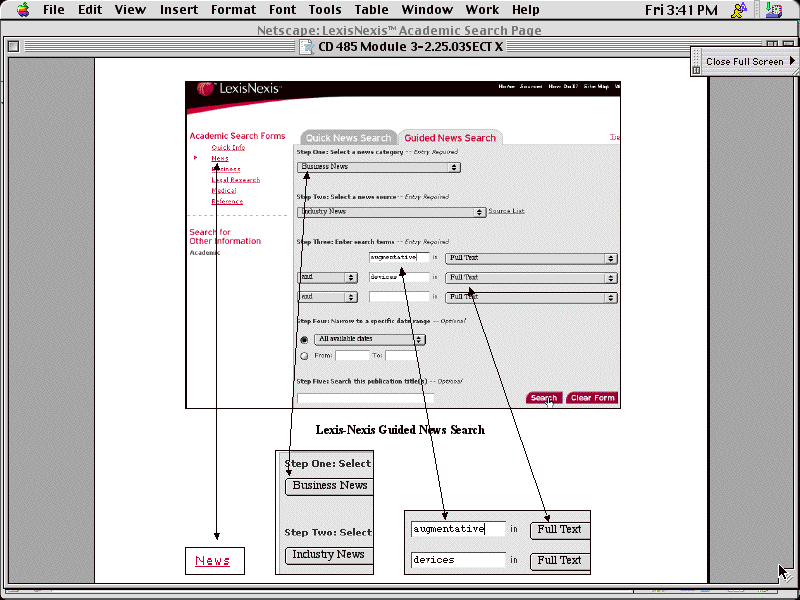
Task: Open the Full Text dropdown beside devices in form
Action: click(531, 278)
